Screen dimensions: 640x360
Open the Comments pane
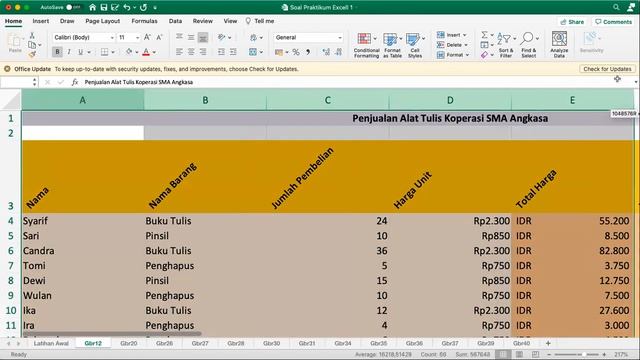pos(613,22)
